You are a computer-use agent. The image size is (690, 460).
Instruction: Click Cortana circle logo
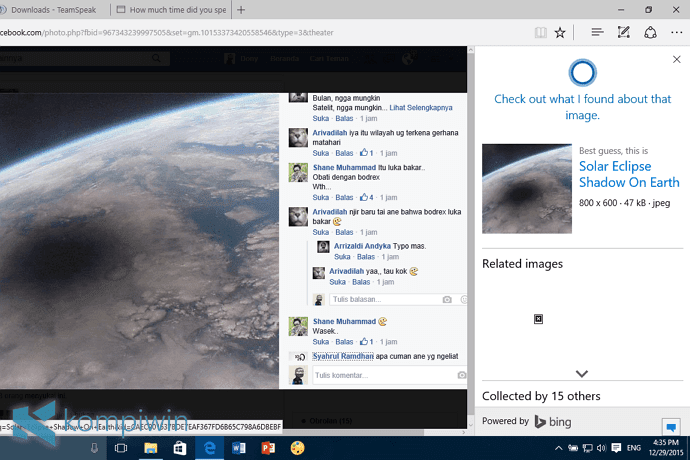pyautogui.click(x=582, y=73)
